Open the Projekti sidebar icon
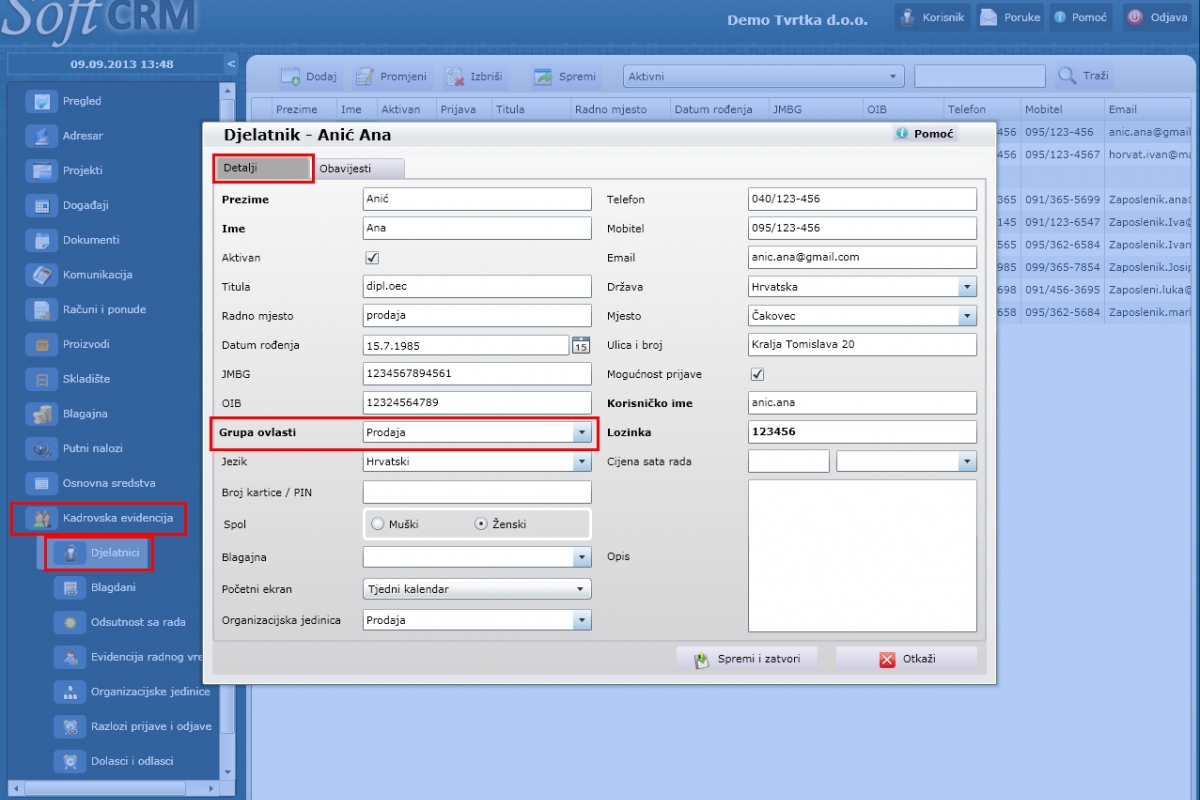This screenshot has width=1200, height=800. click(x=42, y=171)
